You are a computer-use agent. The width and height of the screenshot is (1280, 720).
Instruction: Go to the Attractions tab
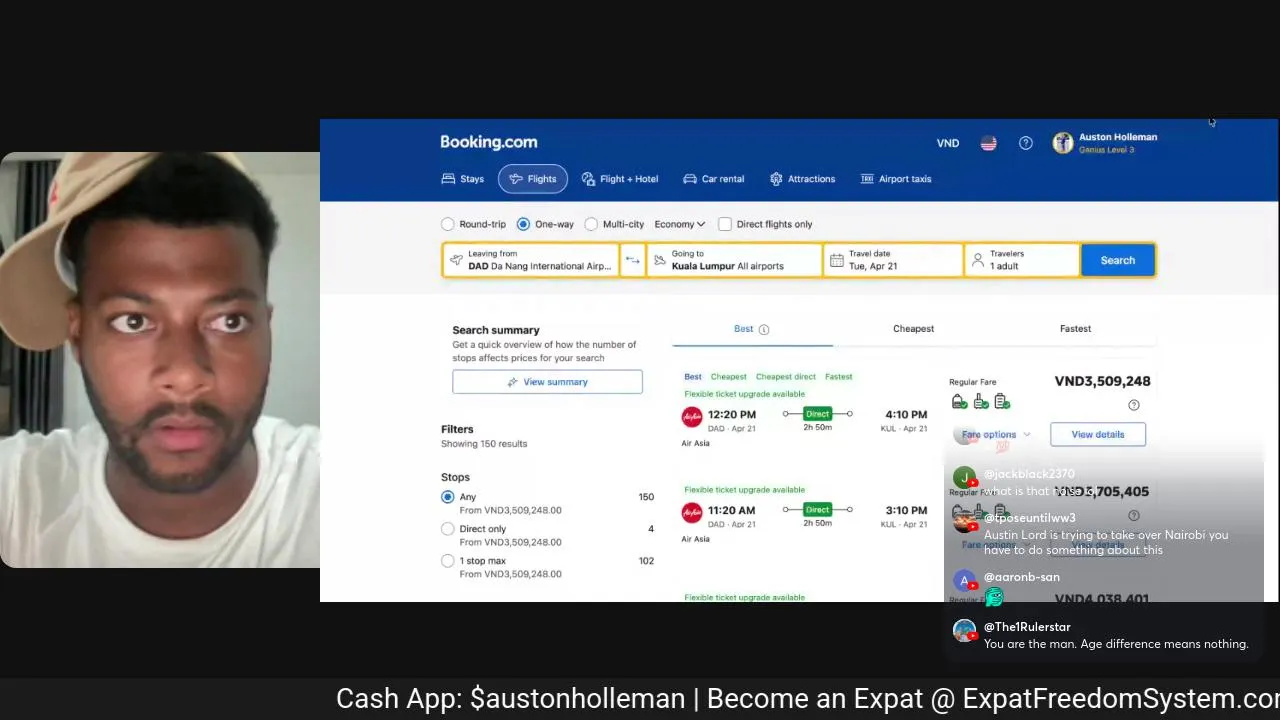pyautogui.click(x=802, y=179)
